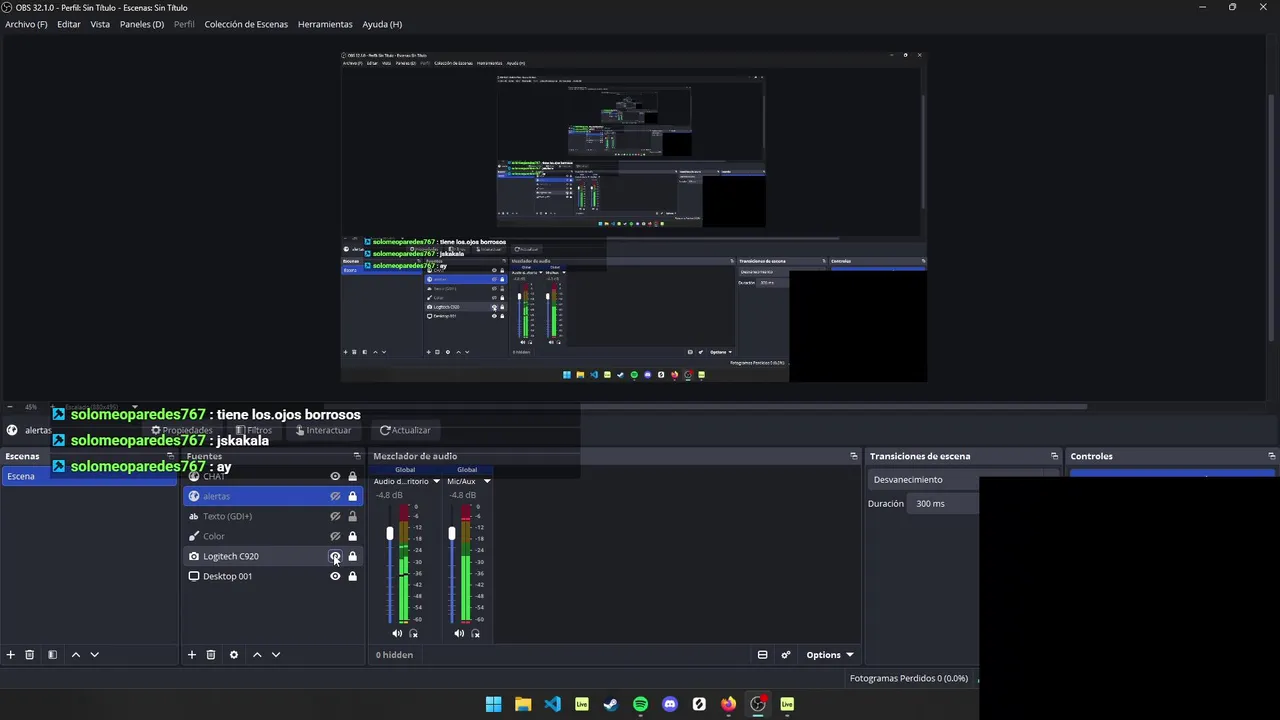Add a new source with the plus icon
Image resolution: width=1280 pixels, height=720 pixels.
192,655
